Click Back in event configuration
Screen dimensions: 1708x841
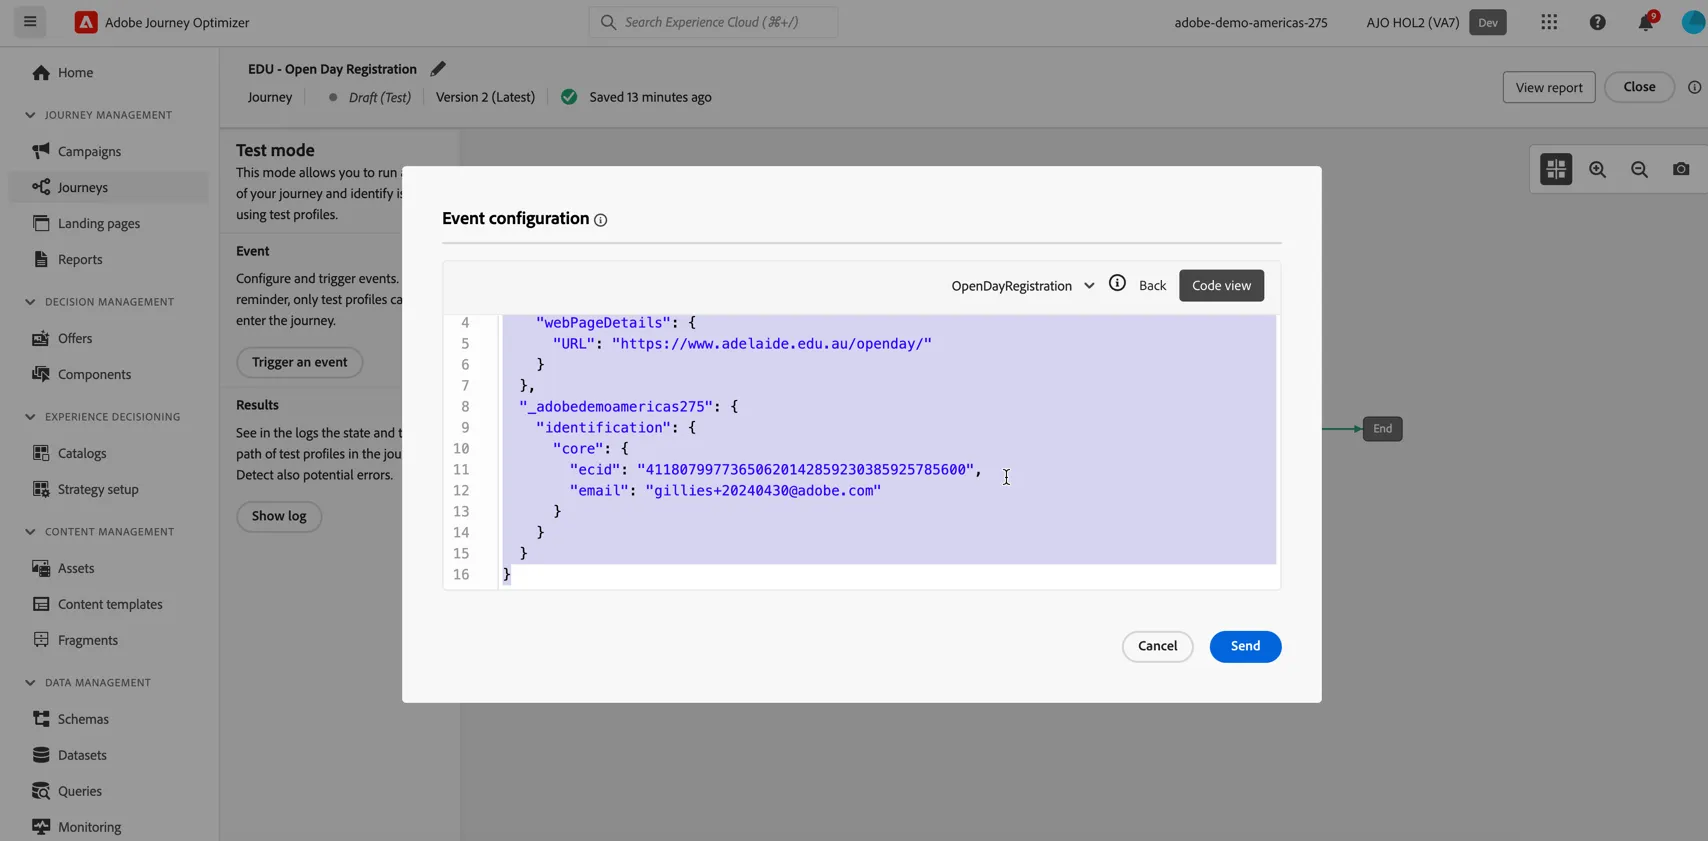coord(1152,286)
